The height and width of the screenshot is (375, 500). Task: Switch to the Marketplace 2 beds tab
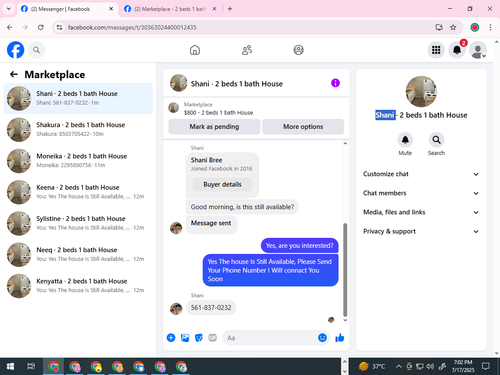[171, 9]
